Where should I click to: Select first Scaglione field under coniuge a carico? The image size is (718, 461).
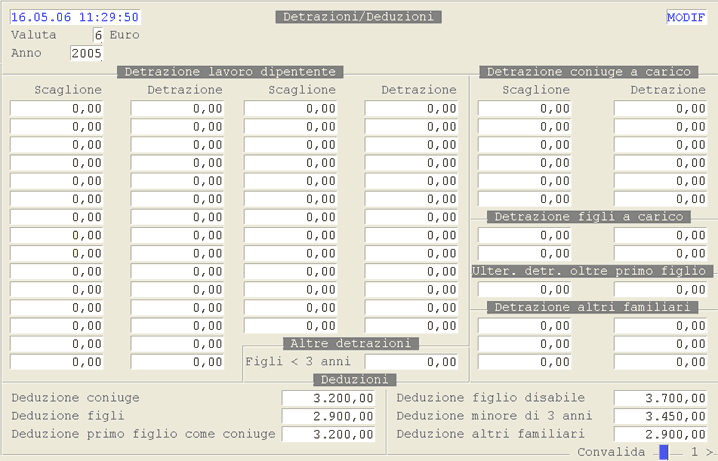(x=525, y=108)
